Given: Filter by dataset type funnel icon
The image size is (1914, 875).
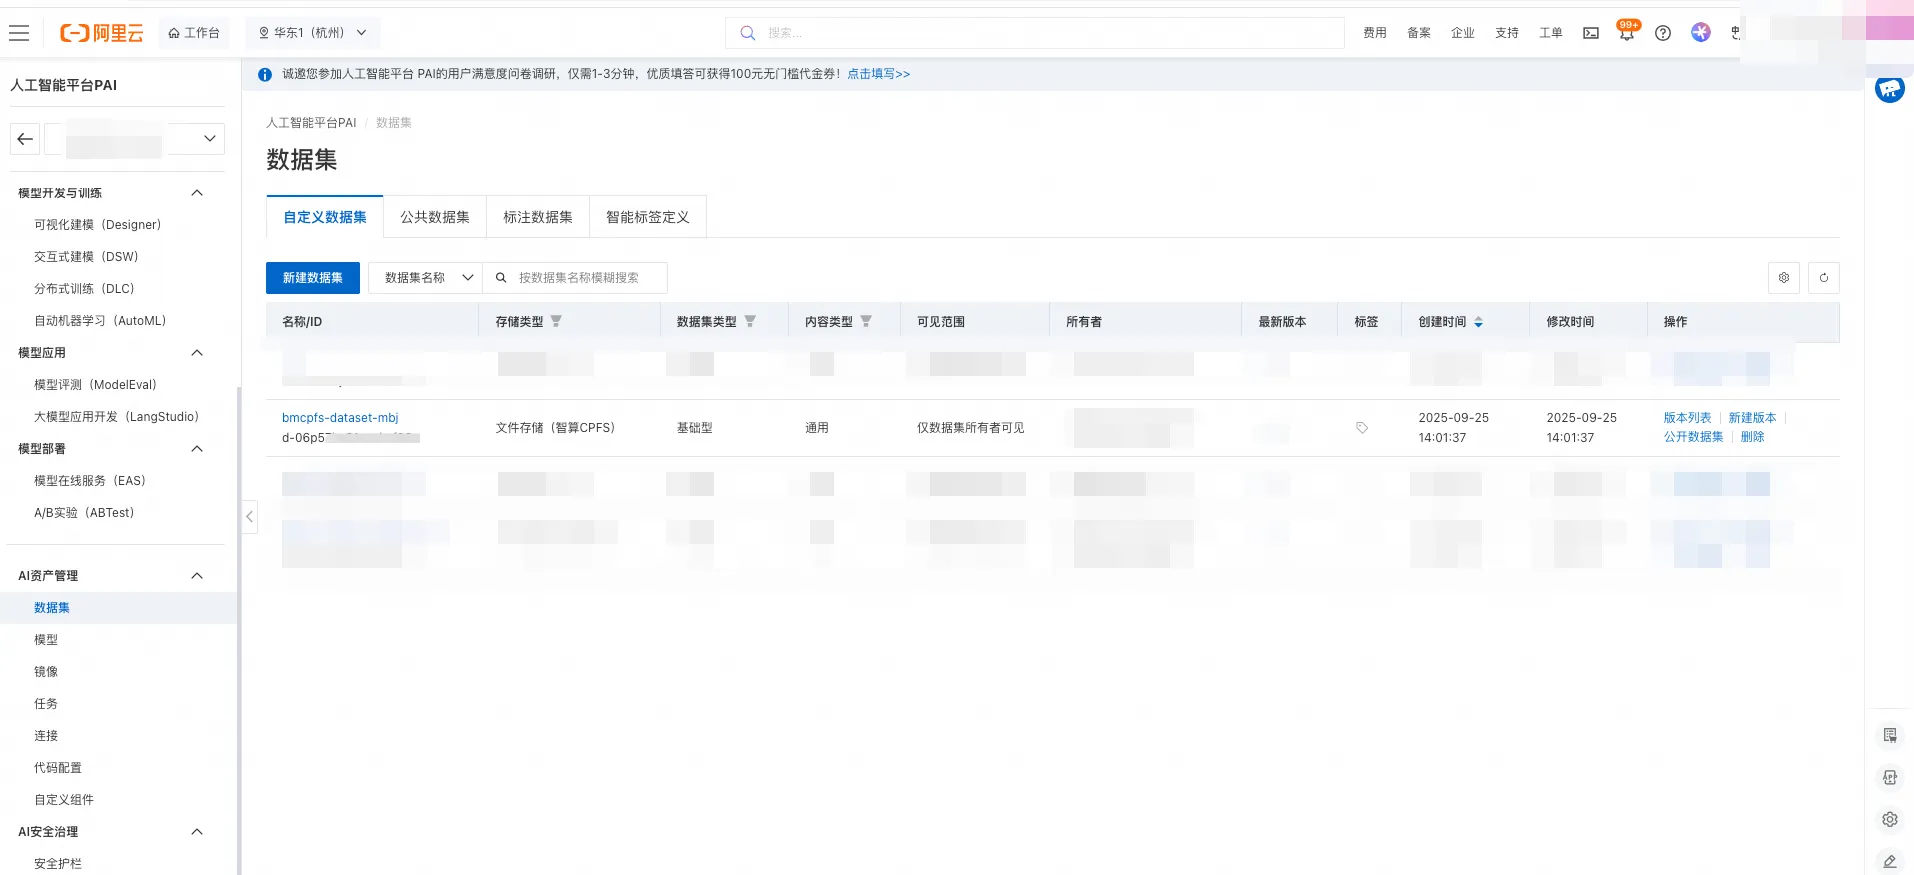Looking at the screenshot, I should tap(750, 322).
